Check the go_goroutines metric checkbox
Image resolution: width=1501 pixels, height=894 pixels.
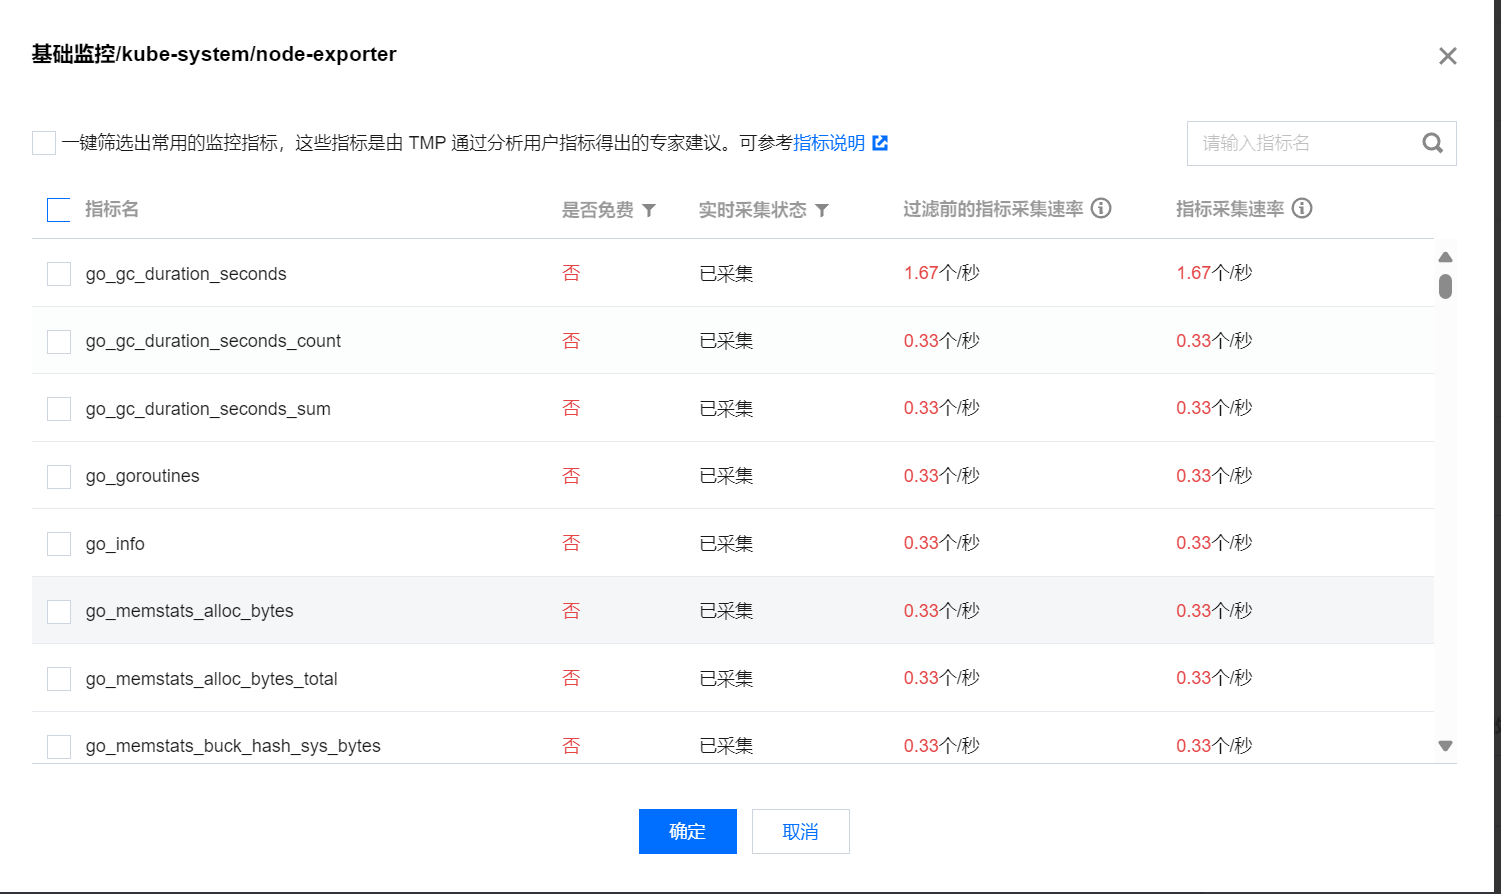tap(58, 475)
